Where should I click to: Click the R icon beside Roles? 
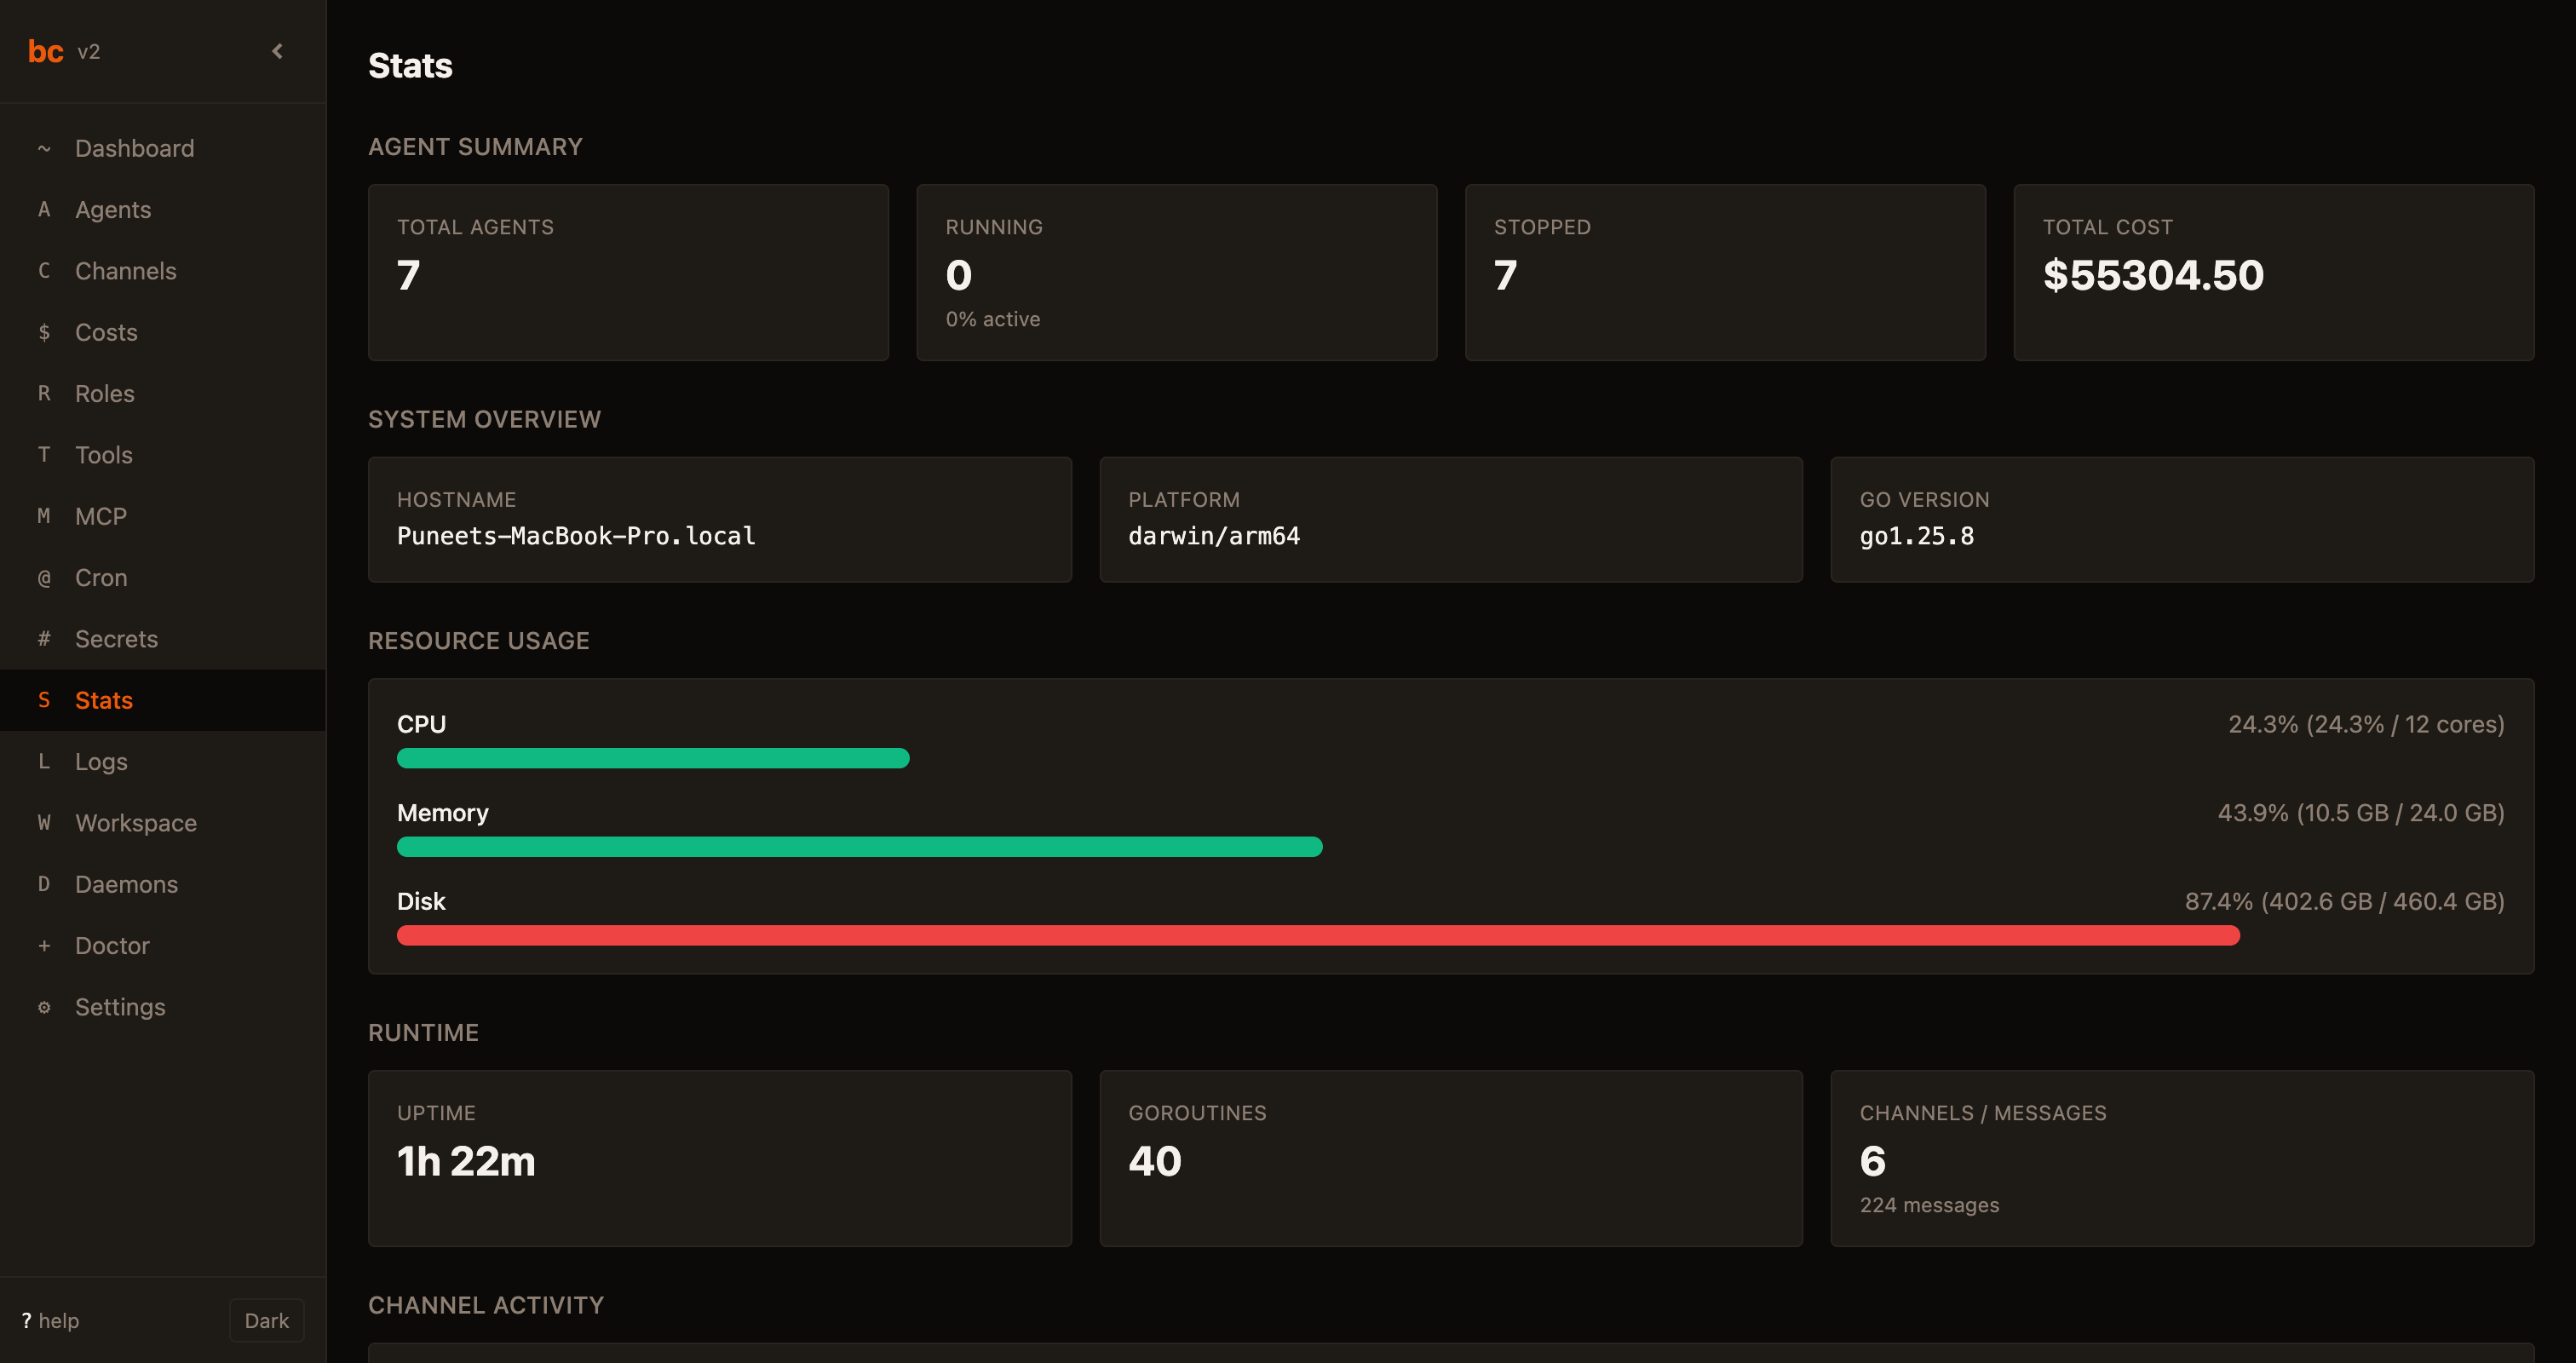coord(44,393)
